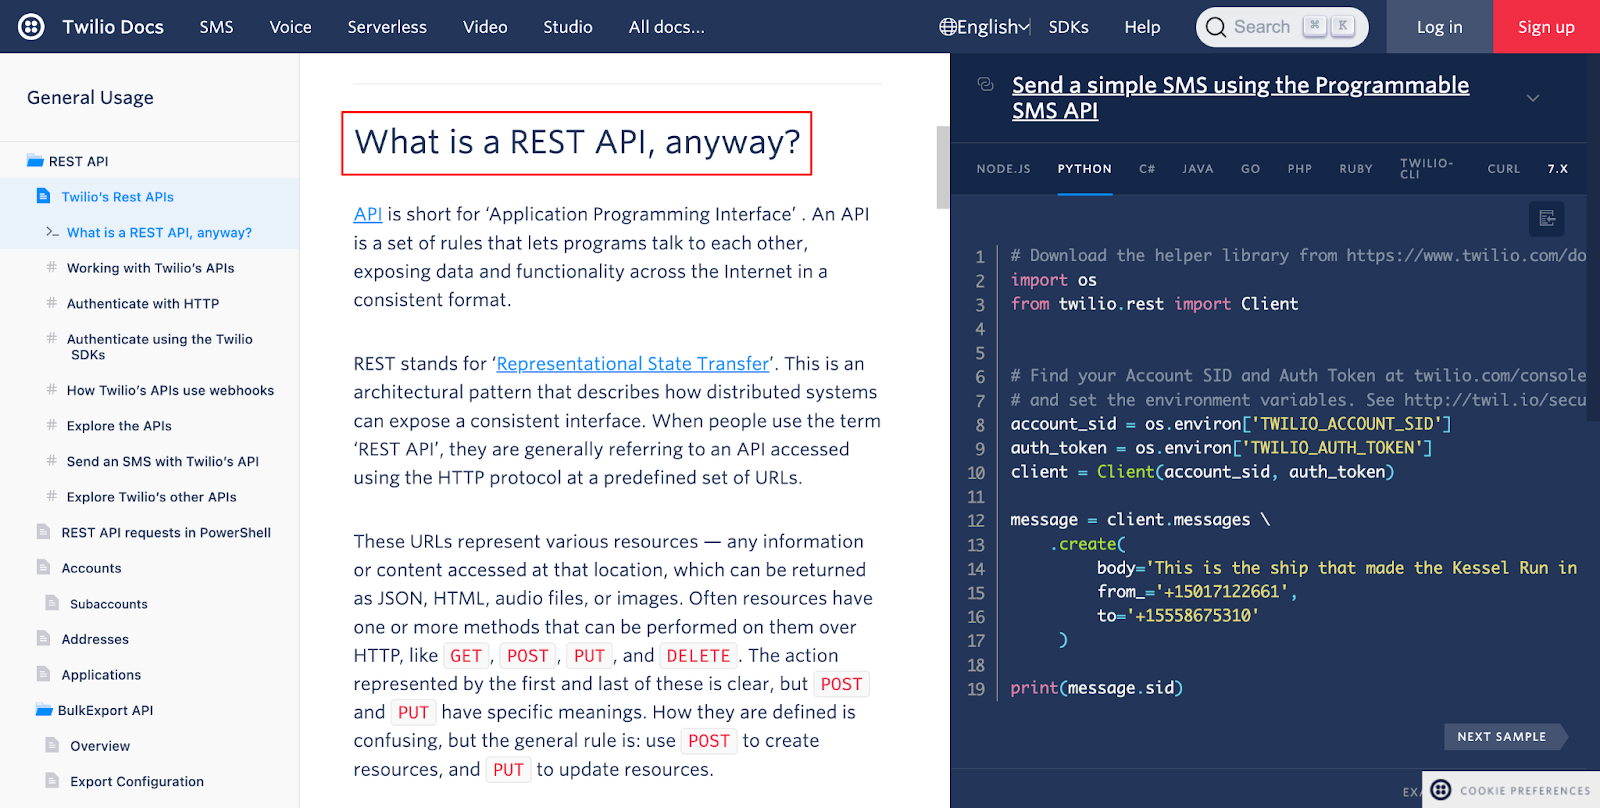Viewport: 1600px width, 808px height.
Task: Switch to the JAVA code tab
Action: pos(1198,169)
